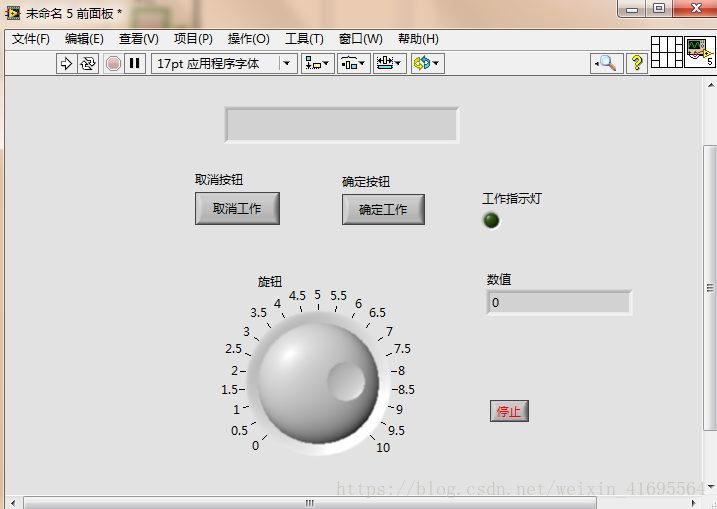Click the 确定工作 button
This screenshot has height=509, width=717.
[383, 209]
